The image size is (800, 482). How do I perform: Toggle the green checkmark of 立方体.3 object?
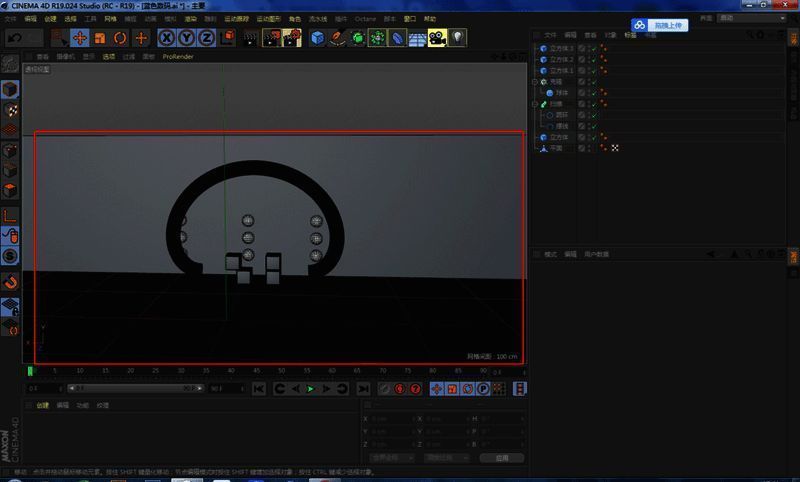[593, 48]
